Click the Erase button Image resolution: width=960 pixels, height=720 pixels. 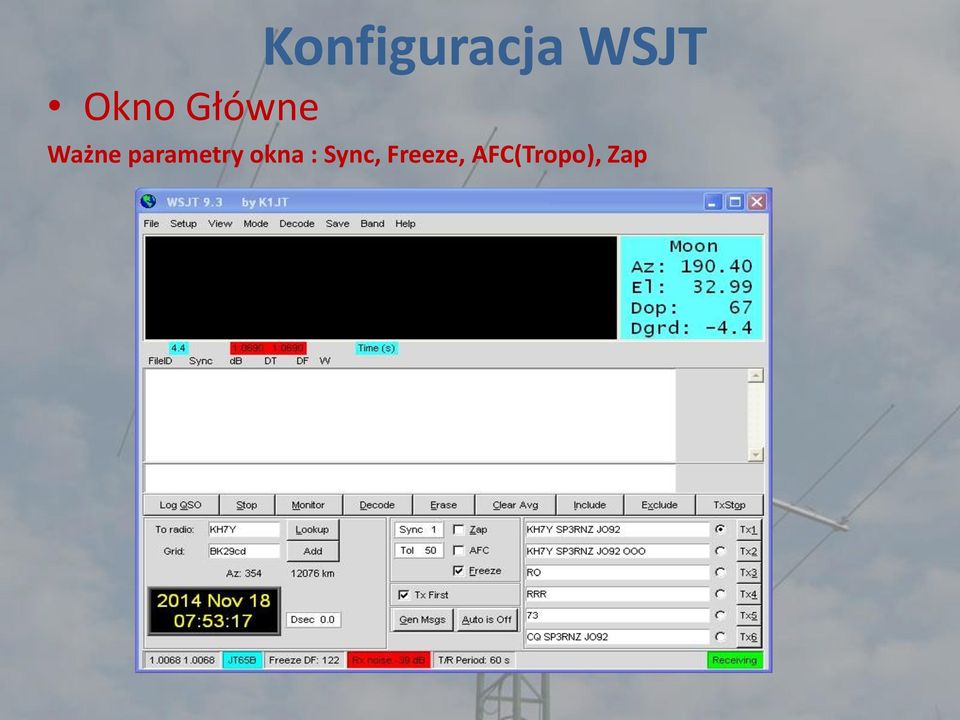443,505
